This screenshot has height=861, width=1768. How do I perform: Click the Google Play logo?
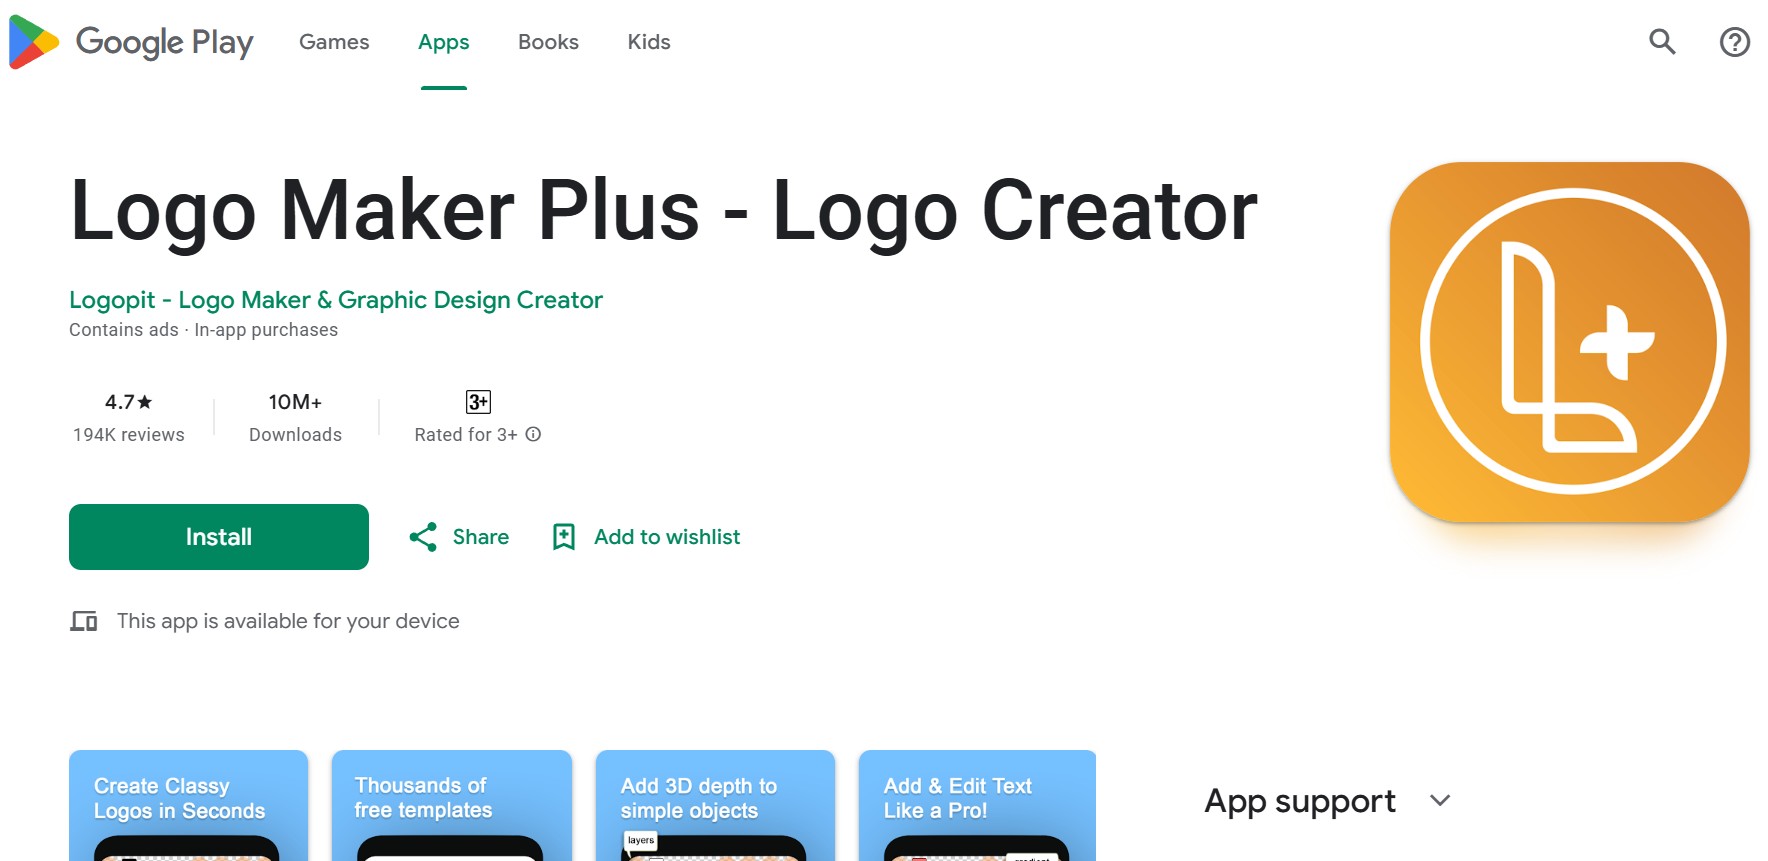point(131,42)
